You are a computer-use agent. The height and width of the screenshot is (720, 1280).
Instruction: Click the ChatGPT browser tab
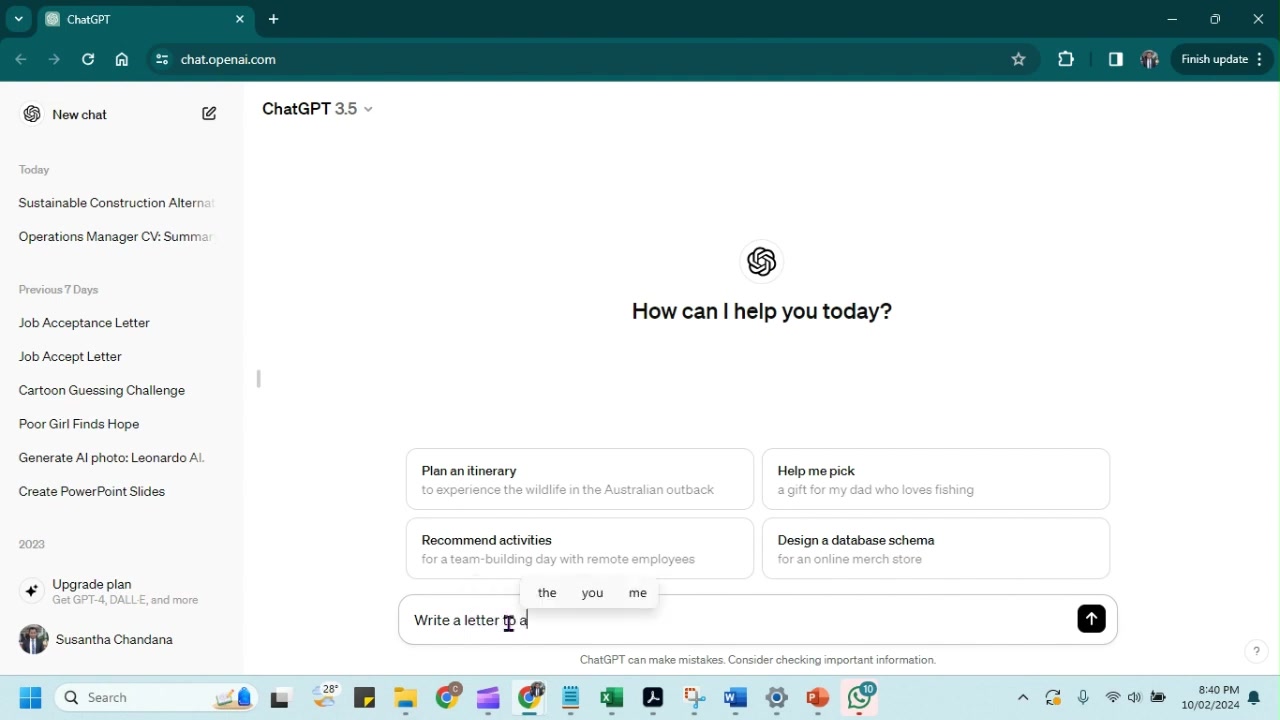(x=145, y=19)
